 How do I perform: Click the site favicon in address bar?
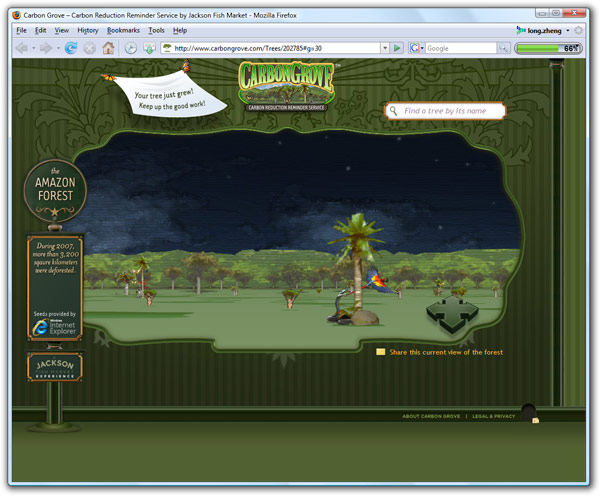tap(167, 48)
